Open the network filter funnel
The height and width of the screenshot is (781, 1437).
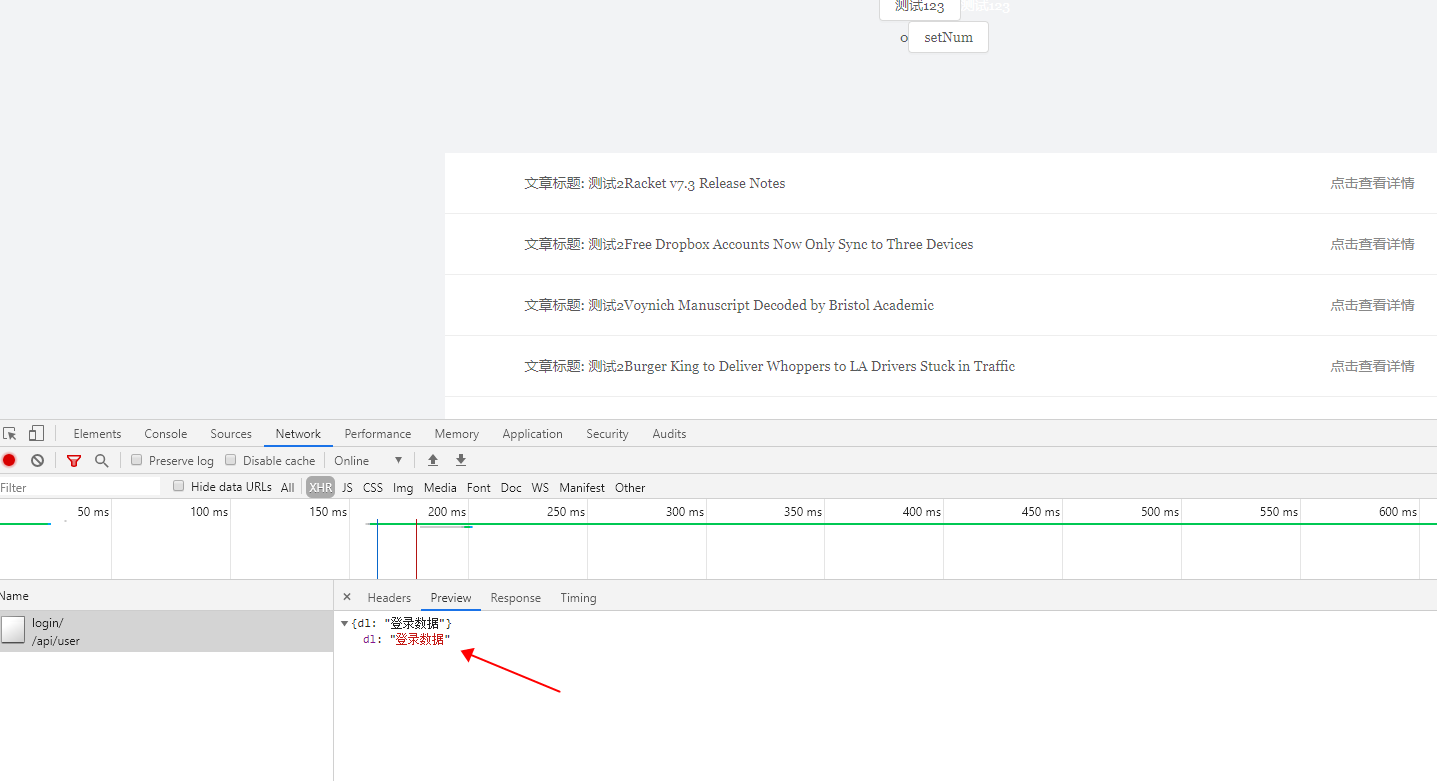74,460
